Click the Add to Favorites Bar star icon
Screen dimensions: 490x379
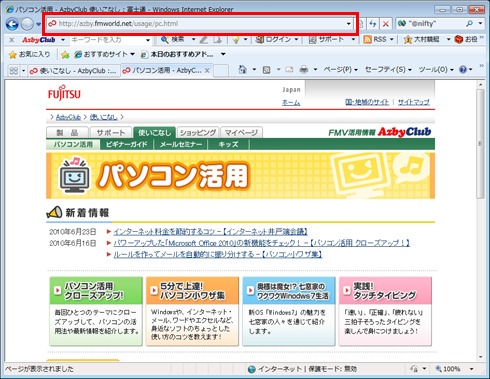65,55
